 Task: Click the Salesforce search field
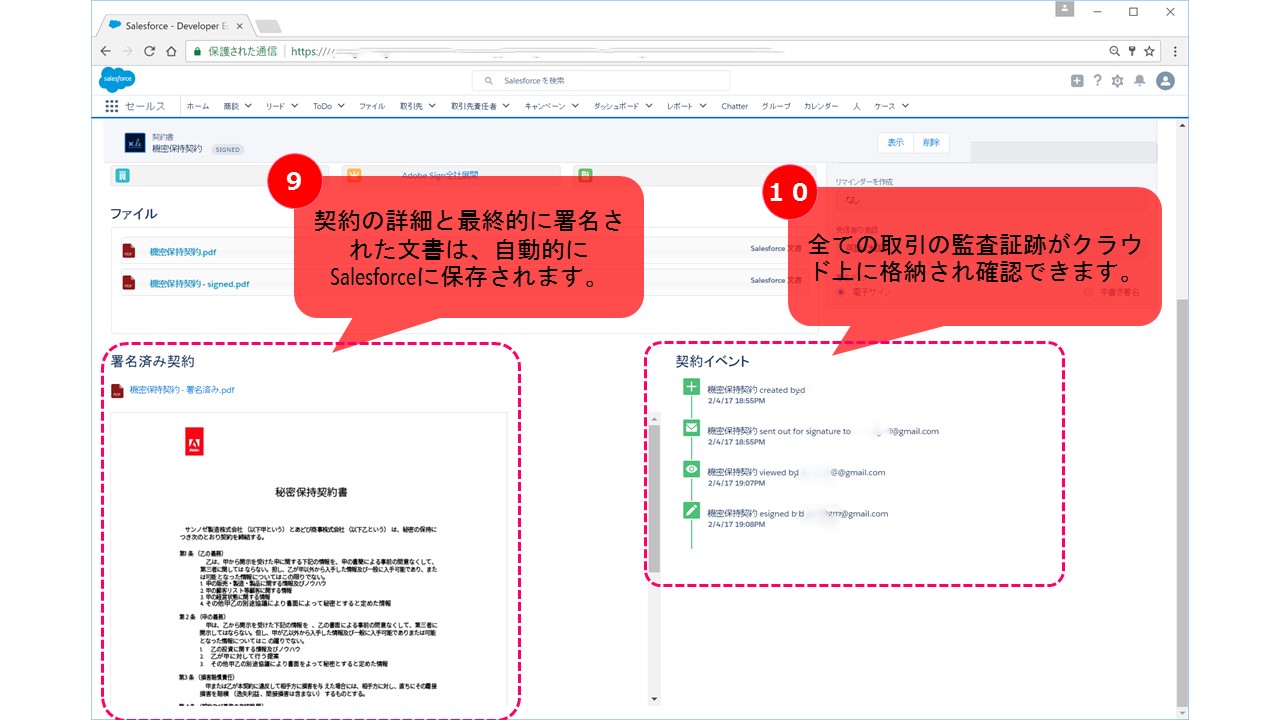coord(601,80)
